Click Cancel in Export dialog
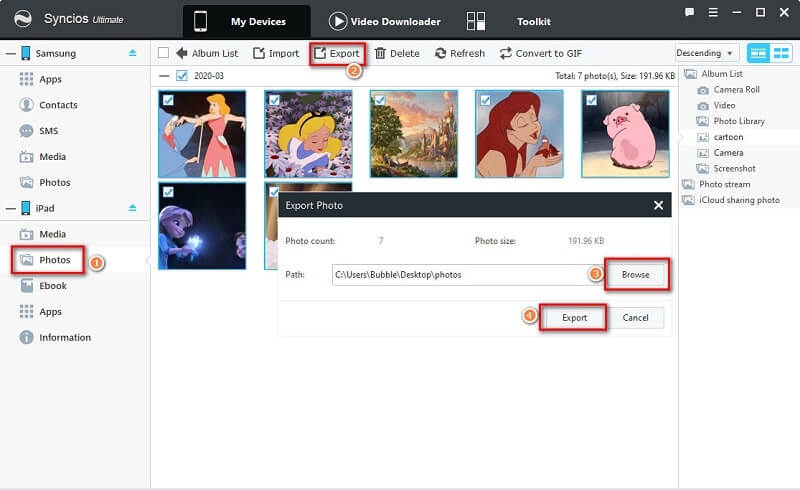The width and height of the screenshot is (800, 490). pyautogui.click(x=635, y=317)
